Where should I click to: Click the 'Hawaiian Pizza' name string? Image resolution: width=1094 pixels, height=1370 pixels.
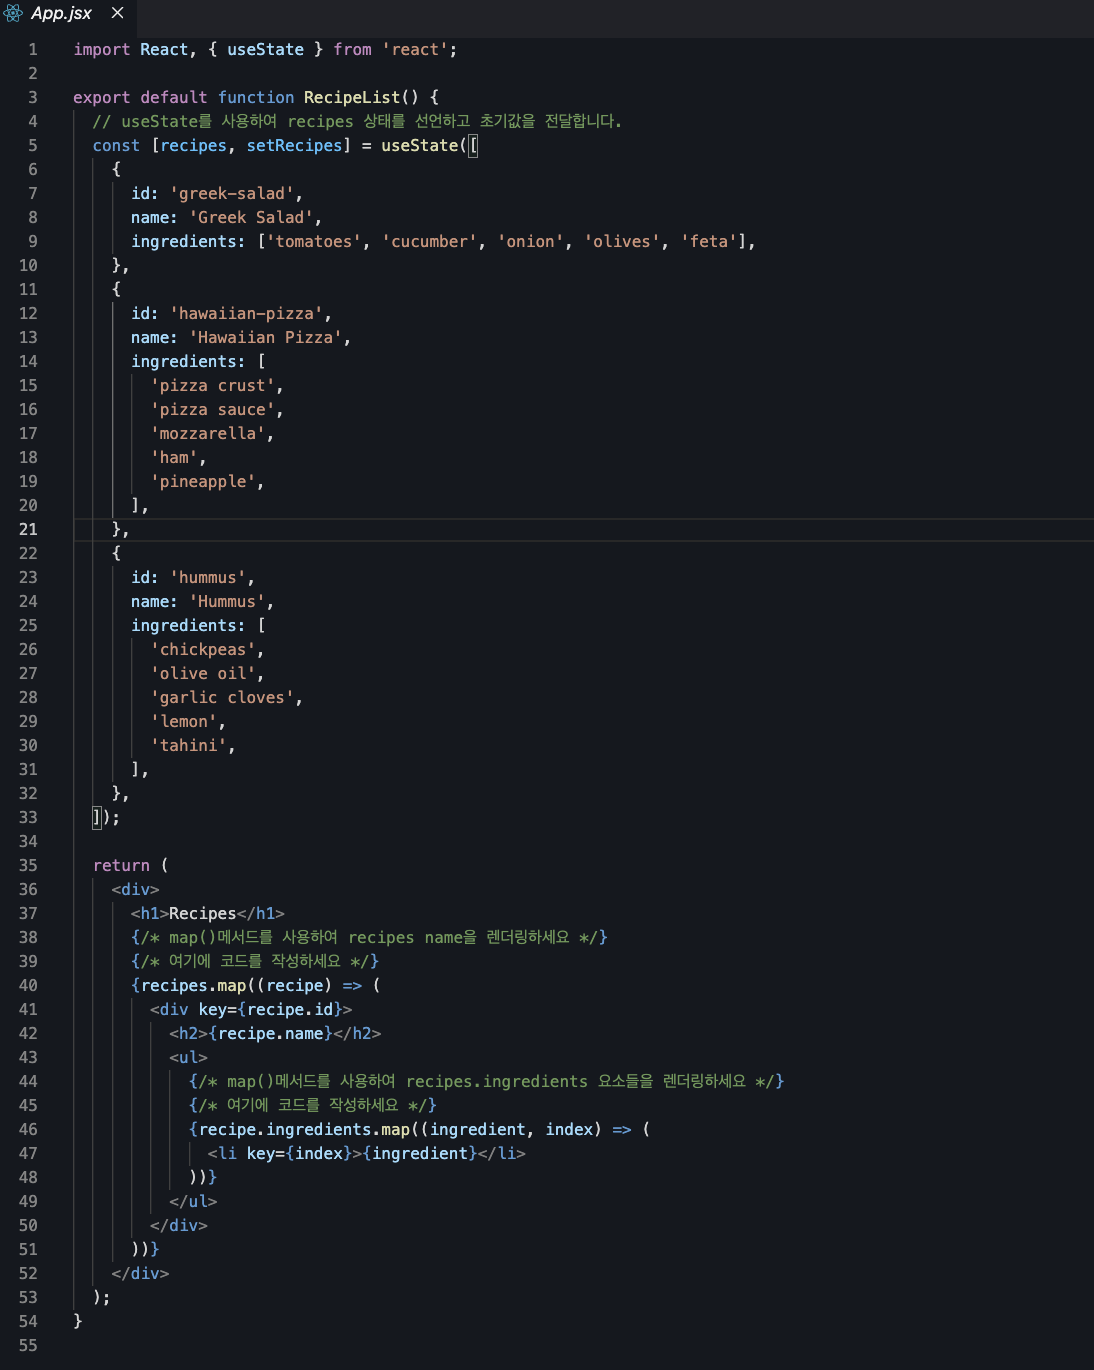(x=266, y=337)
